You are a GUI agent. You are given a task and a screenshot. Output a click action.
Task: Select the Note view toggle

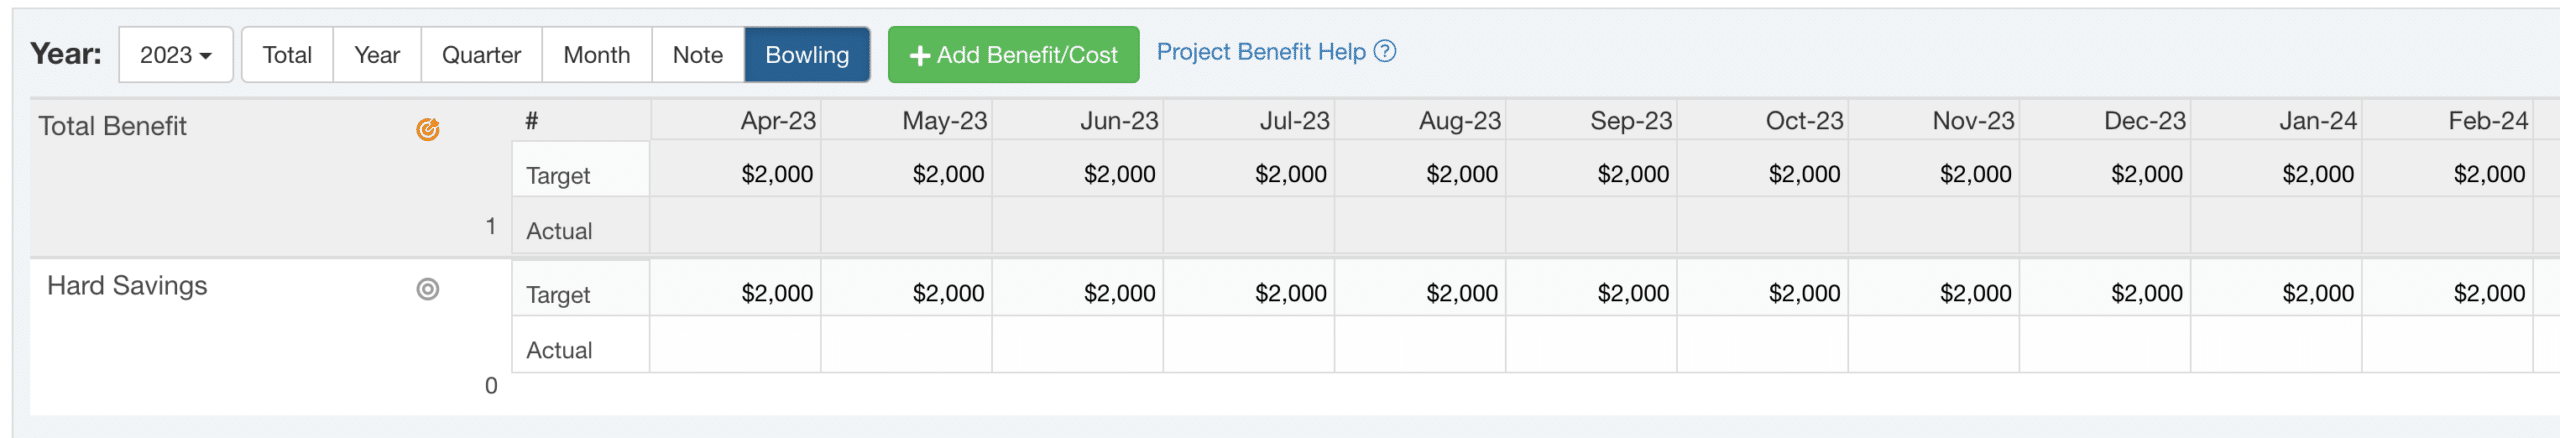[x=698, y=55]
